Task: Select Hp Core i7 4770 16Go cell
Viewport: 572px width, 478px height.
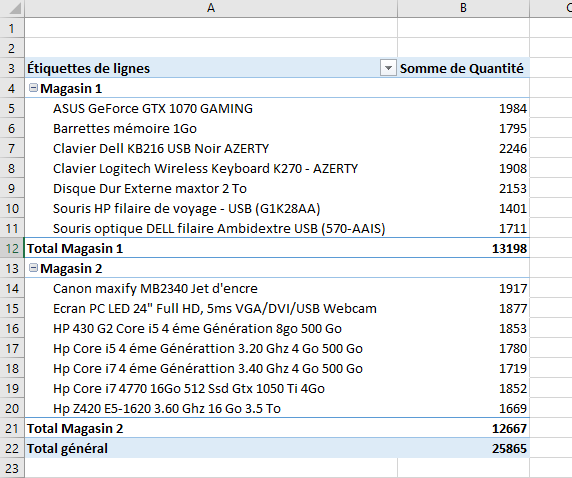Action: pyautogui.click(x=211, y=388)
